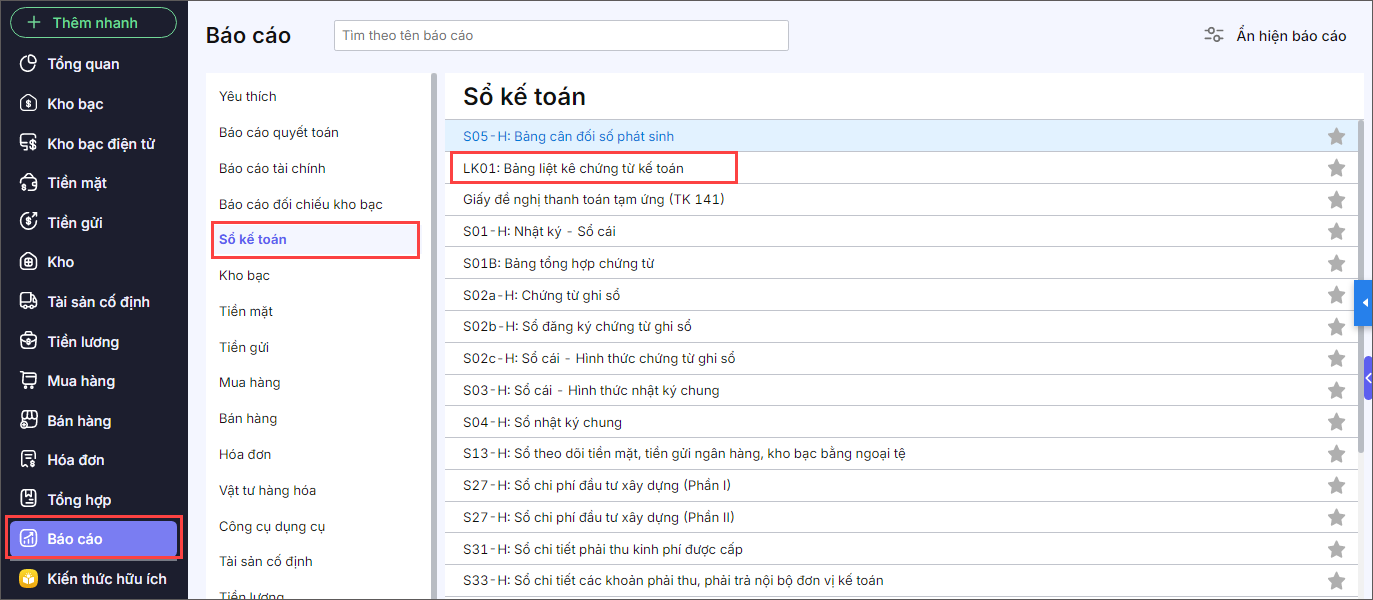Viewport: 1373px width, 600px height.
Task: Star the LK01 Bảng liệt kê report
Action: (x=1336, y=168)
